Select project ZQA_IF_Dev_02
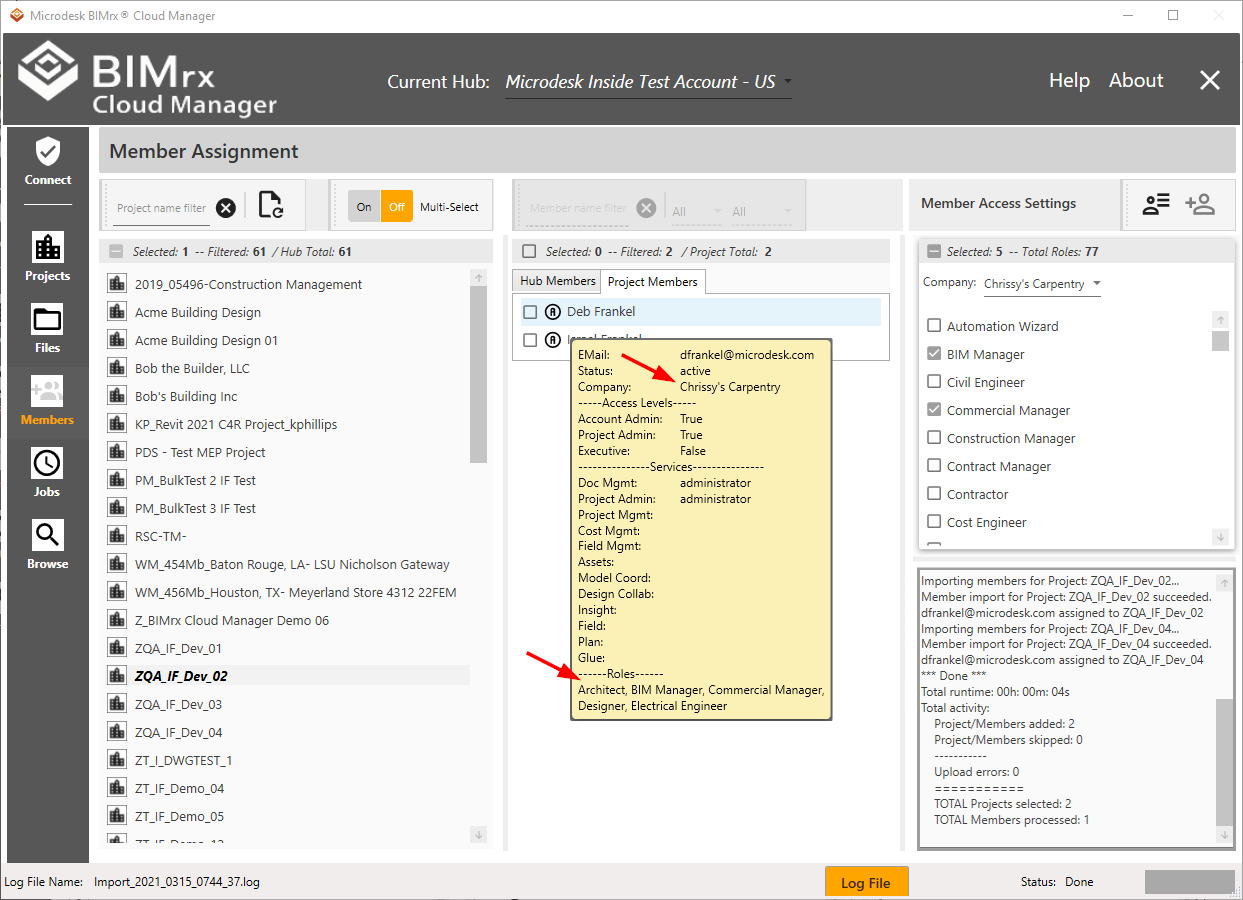Viewport: 1243px width, 900px height. (181, 676)
